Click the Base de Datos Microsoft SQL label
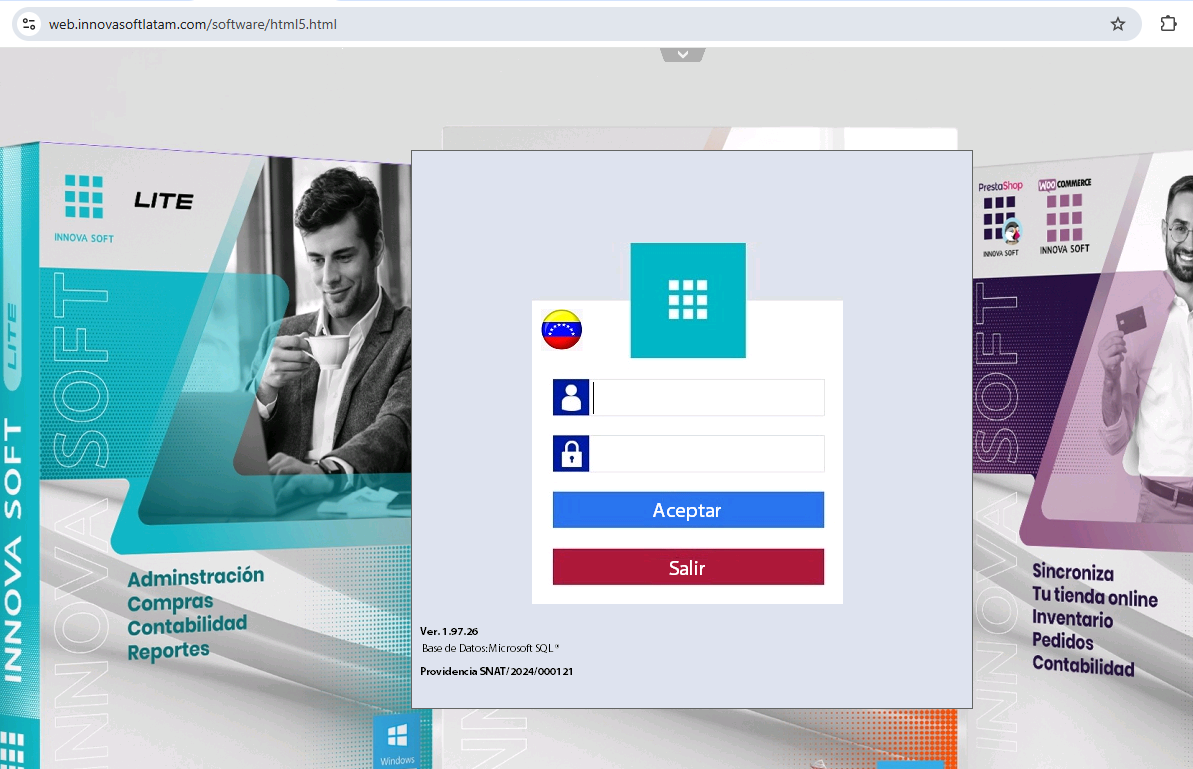1193x769 pixels. [x=490, y=648]
